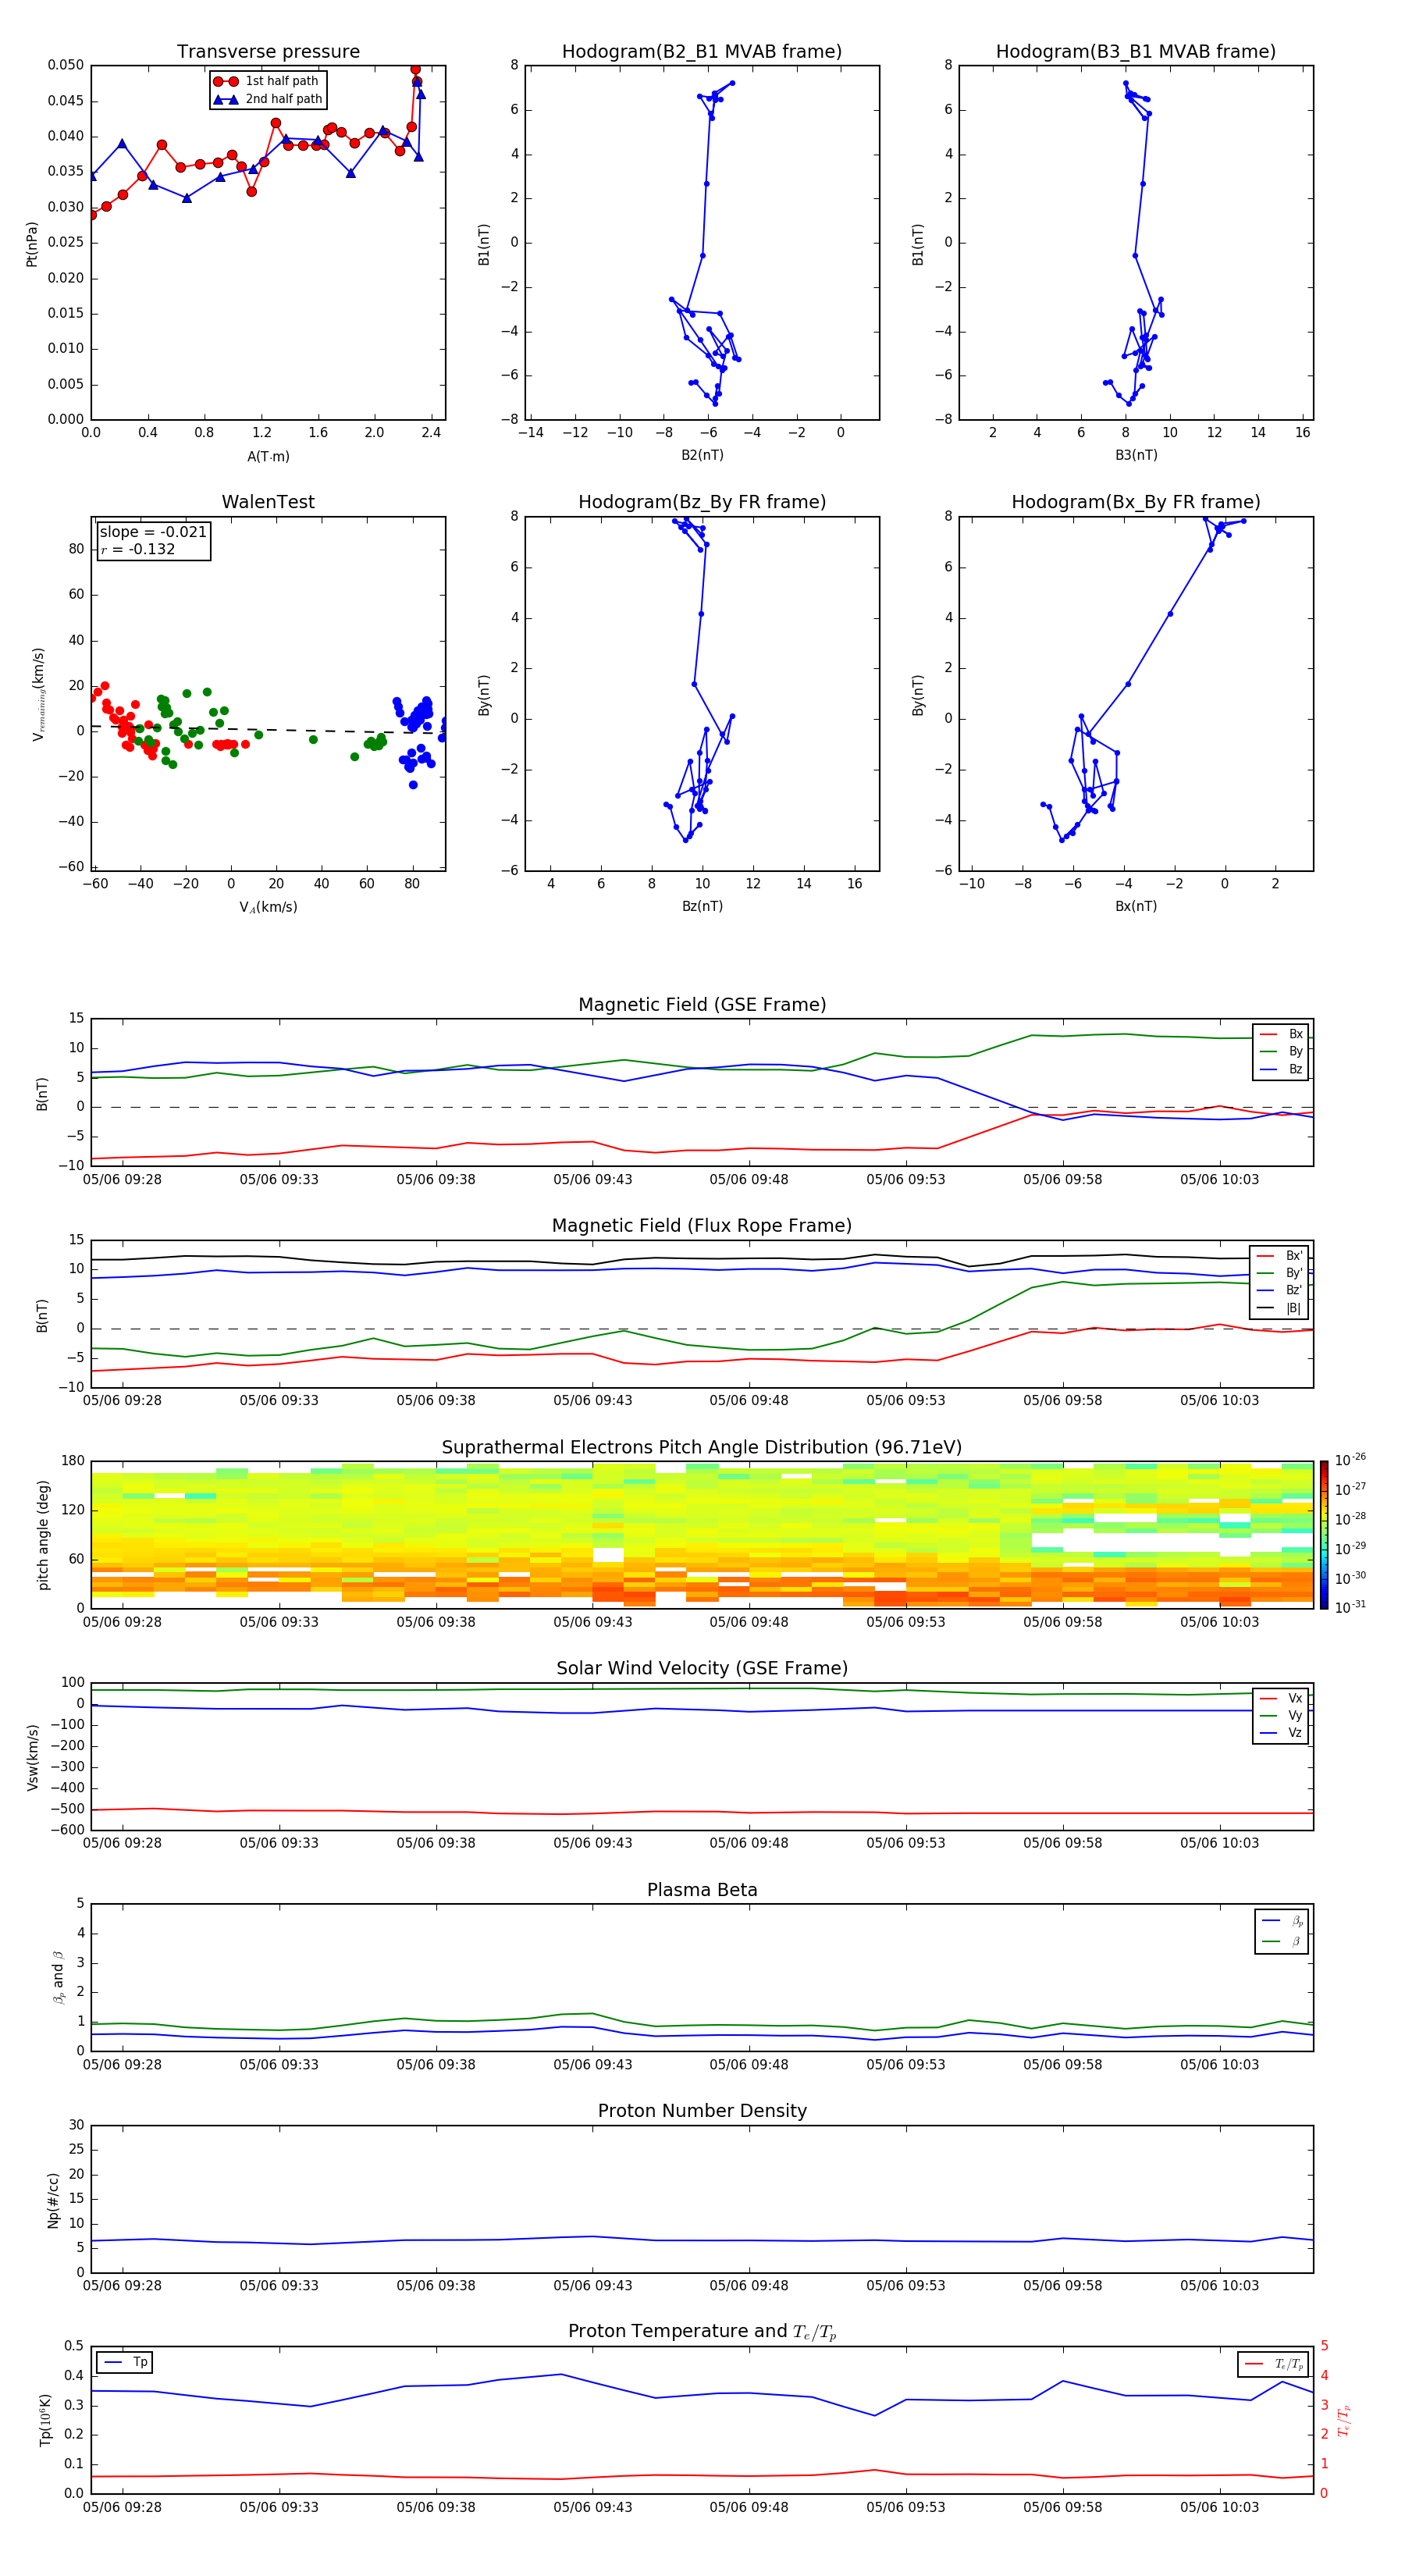Viewport: 1405px width, 2576px height.
Task: Click the 'Hodogram(B3_B1 MVAB frame)' title
Action: tap(1136, 52)
